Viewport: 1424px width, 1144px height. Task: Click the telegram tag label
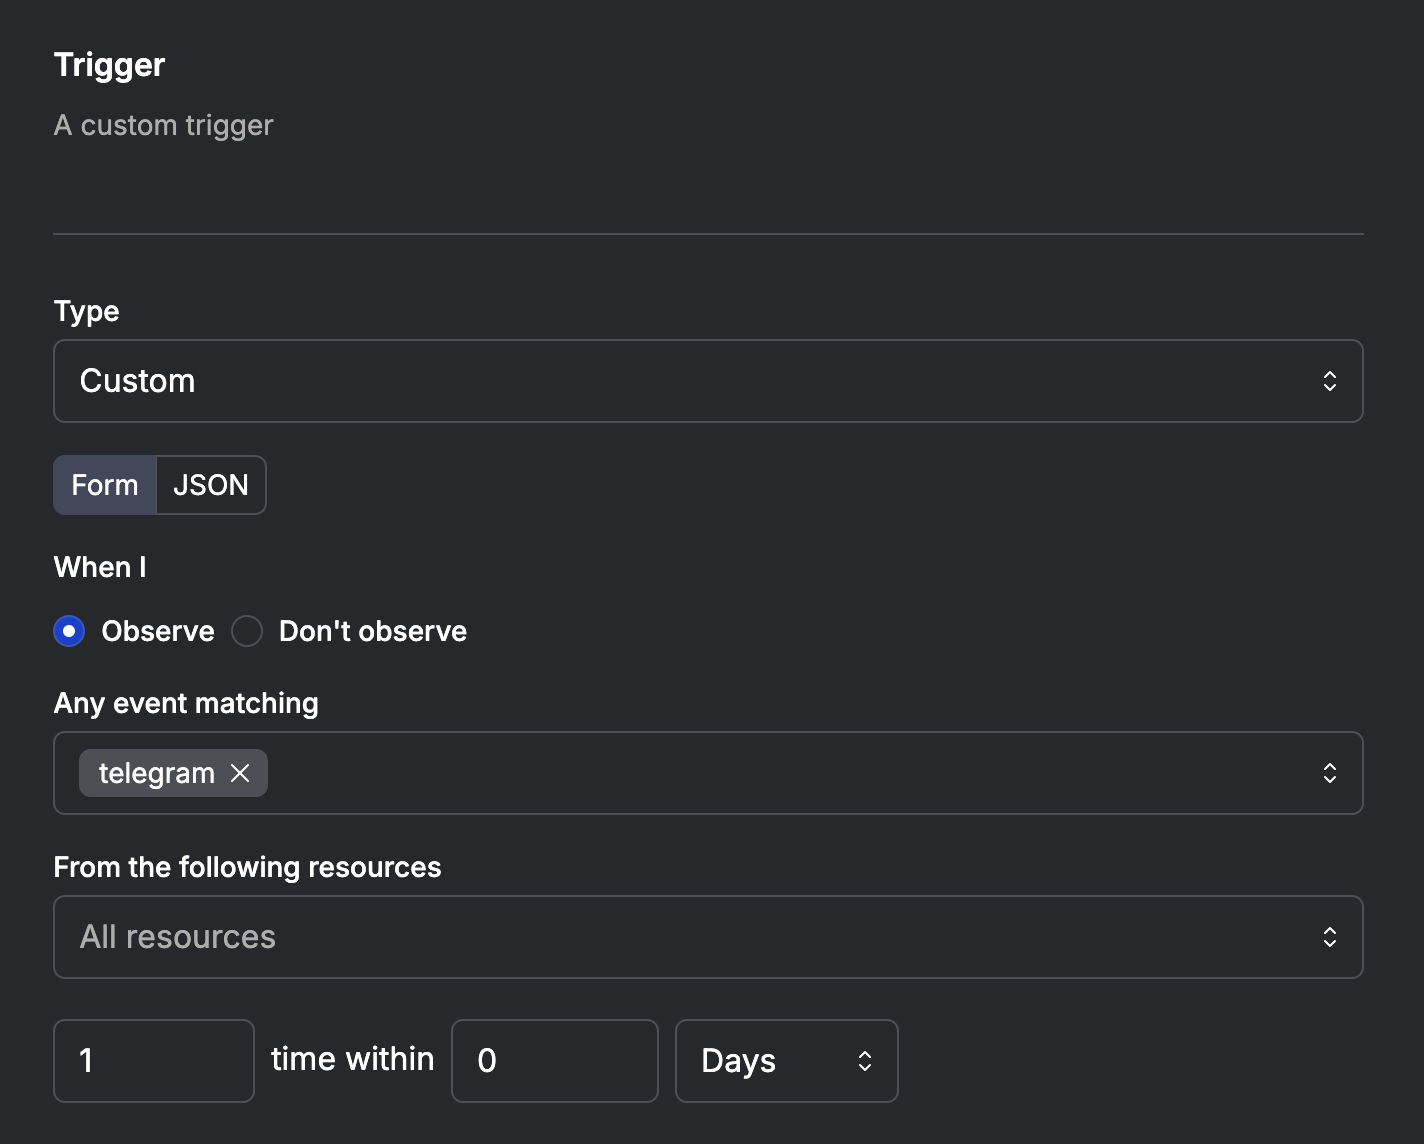(156, 773)
